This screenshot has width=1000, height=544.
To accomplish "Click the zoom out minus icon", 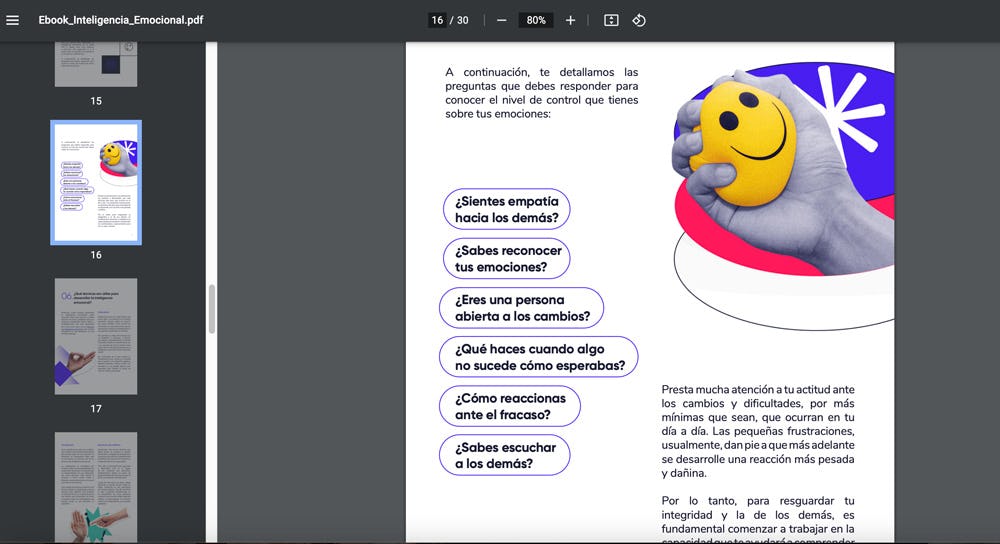I will pos(501,20).
